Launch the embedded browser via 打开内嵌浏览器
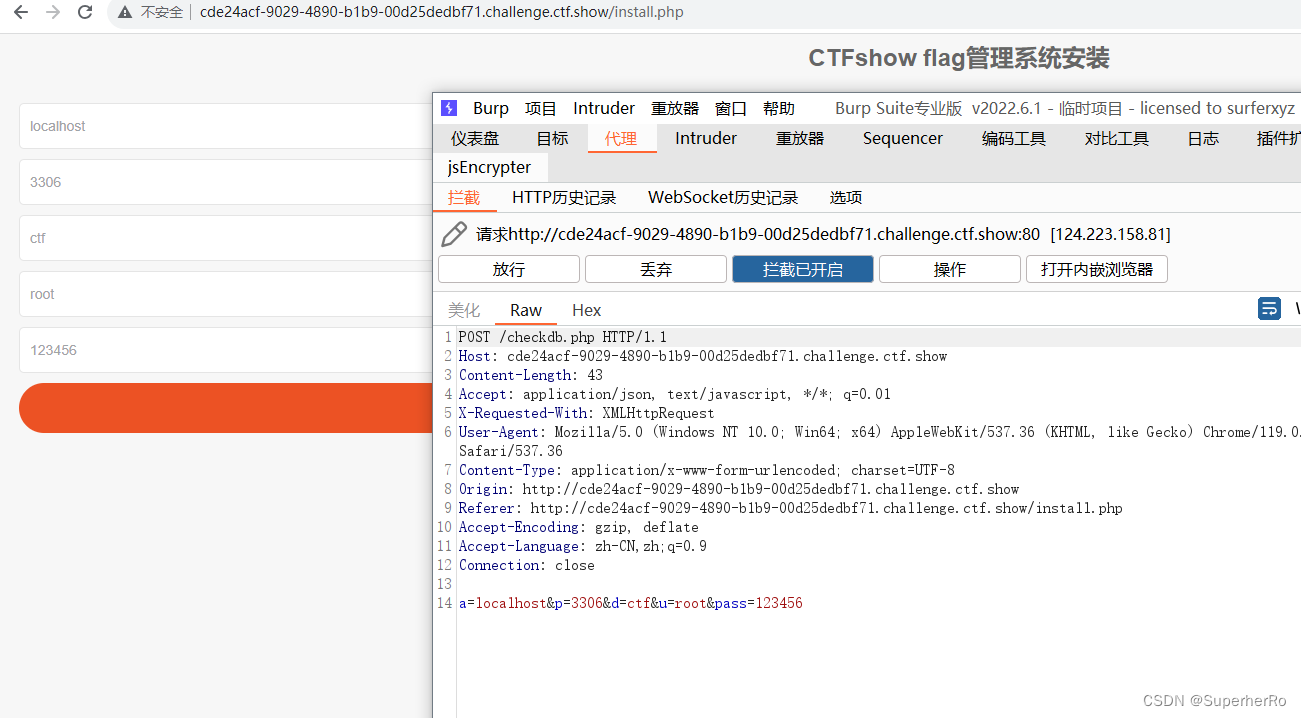 [1096, 268]
